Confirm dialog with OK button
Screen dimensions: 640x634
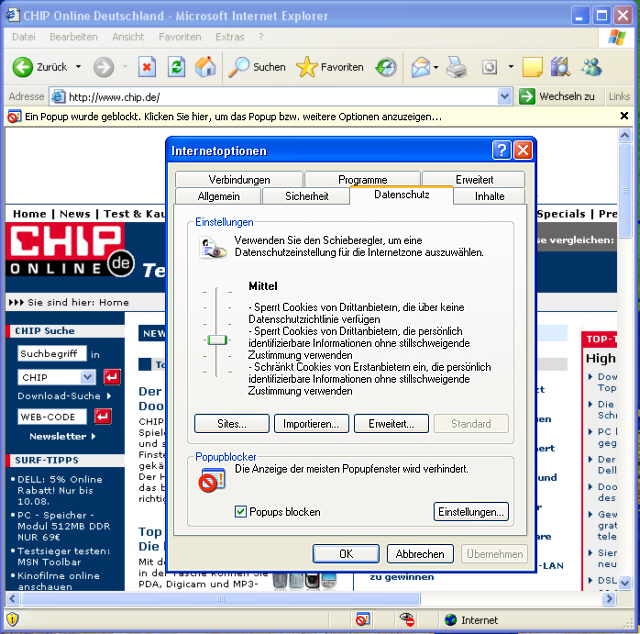coord(346,554)
